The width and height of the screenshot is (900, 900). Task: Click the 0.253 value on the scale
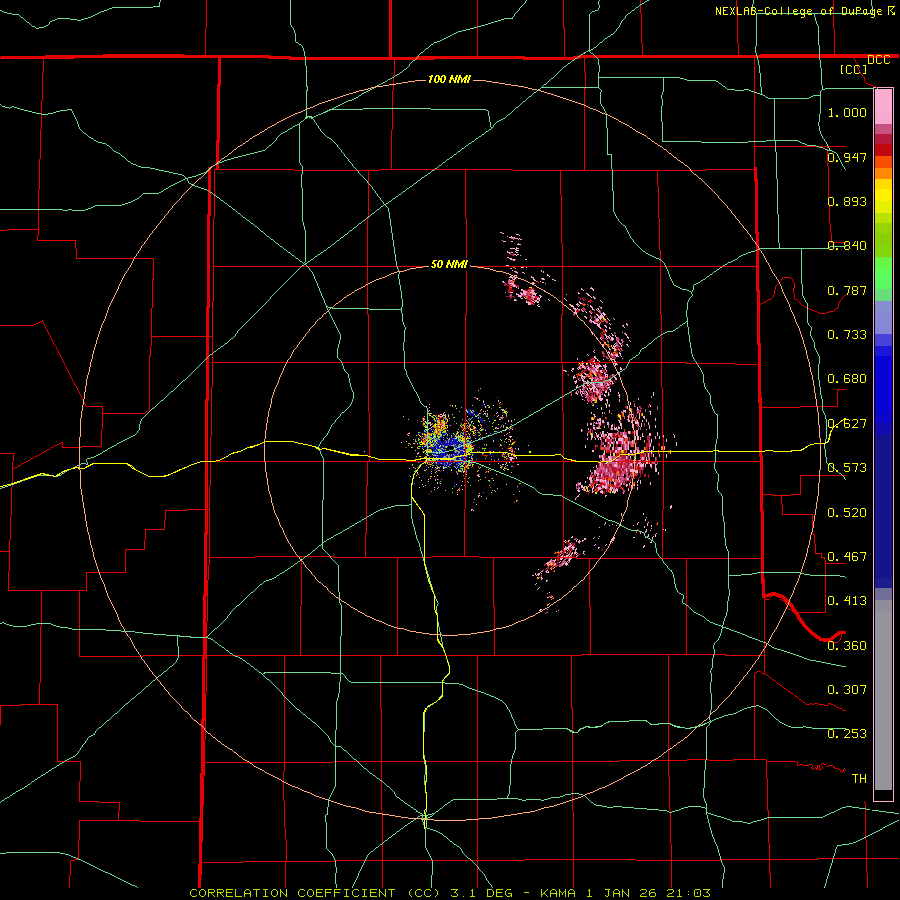[847, 734]
